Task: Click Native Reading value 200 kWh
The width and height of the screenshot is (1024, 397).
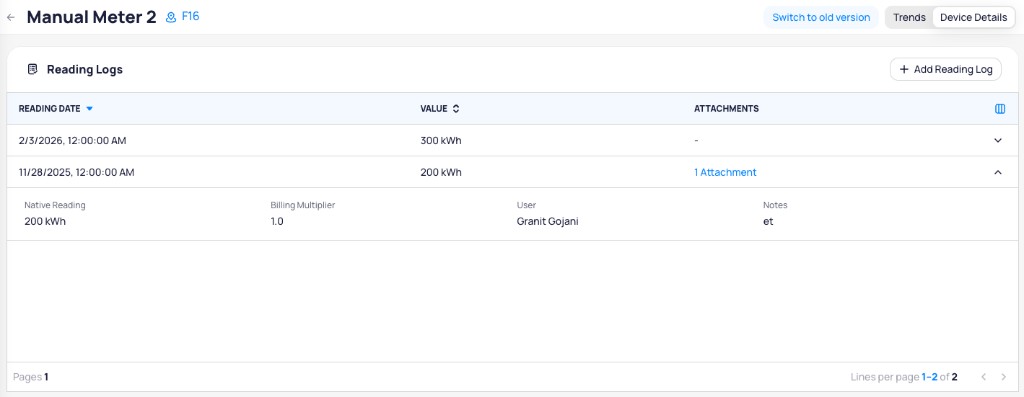Action: pyautogui.click(x=45, y=221)
